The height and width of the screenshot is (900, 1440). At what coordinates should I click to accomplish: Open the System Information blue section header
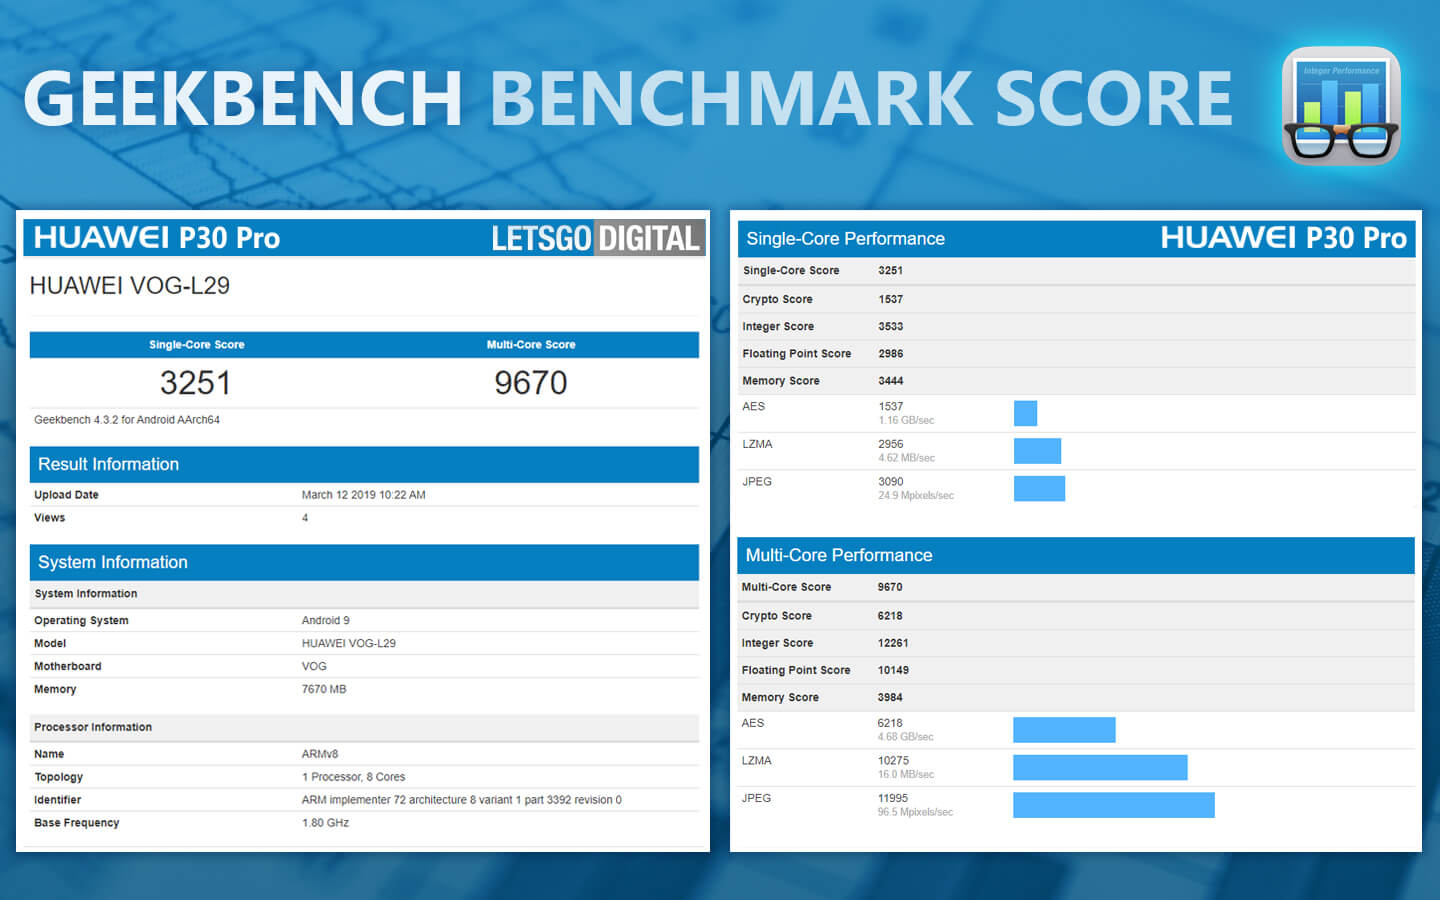[364, 562]
